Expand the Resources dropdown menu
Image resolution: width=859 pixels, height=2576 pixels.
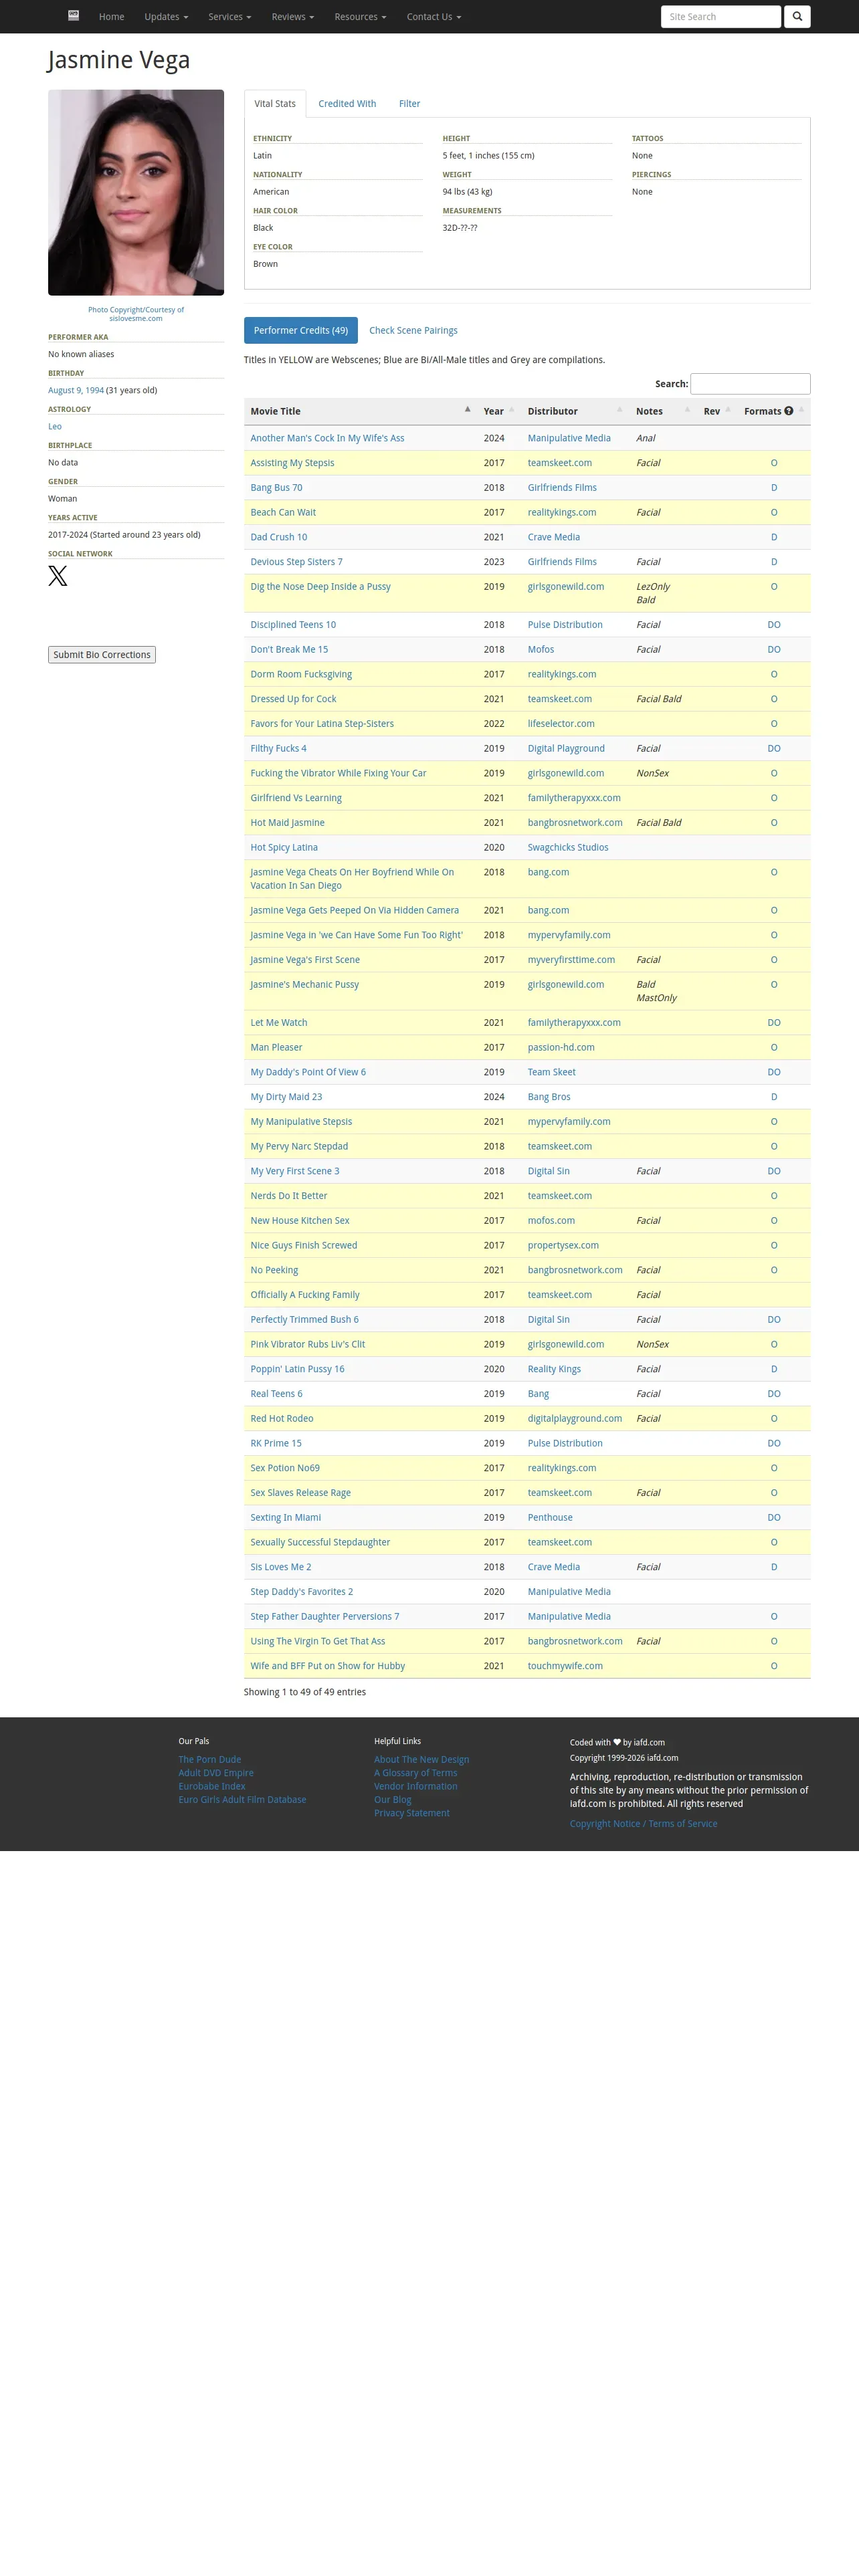[x=360, y=17]
